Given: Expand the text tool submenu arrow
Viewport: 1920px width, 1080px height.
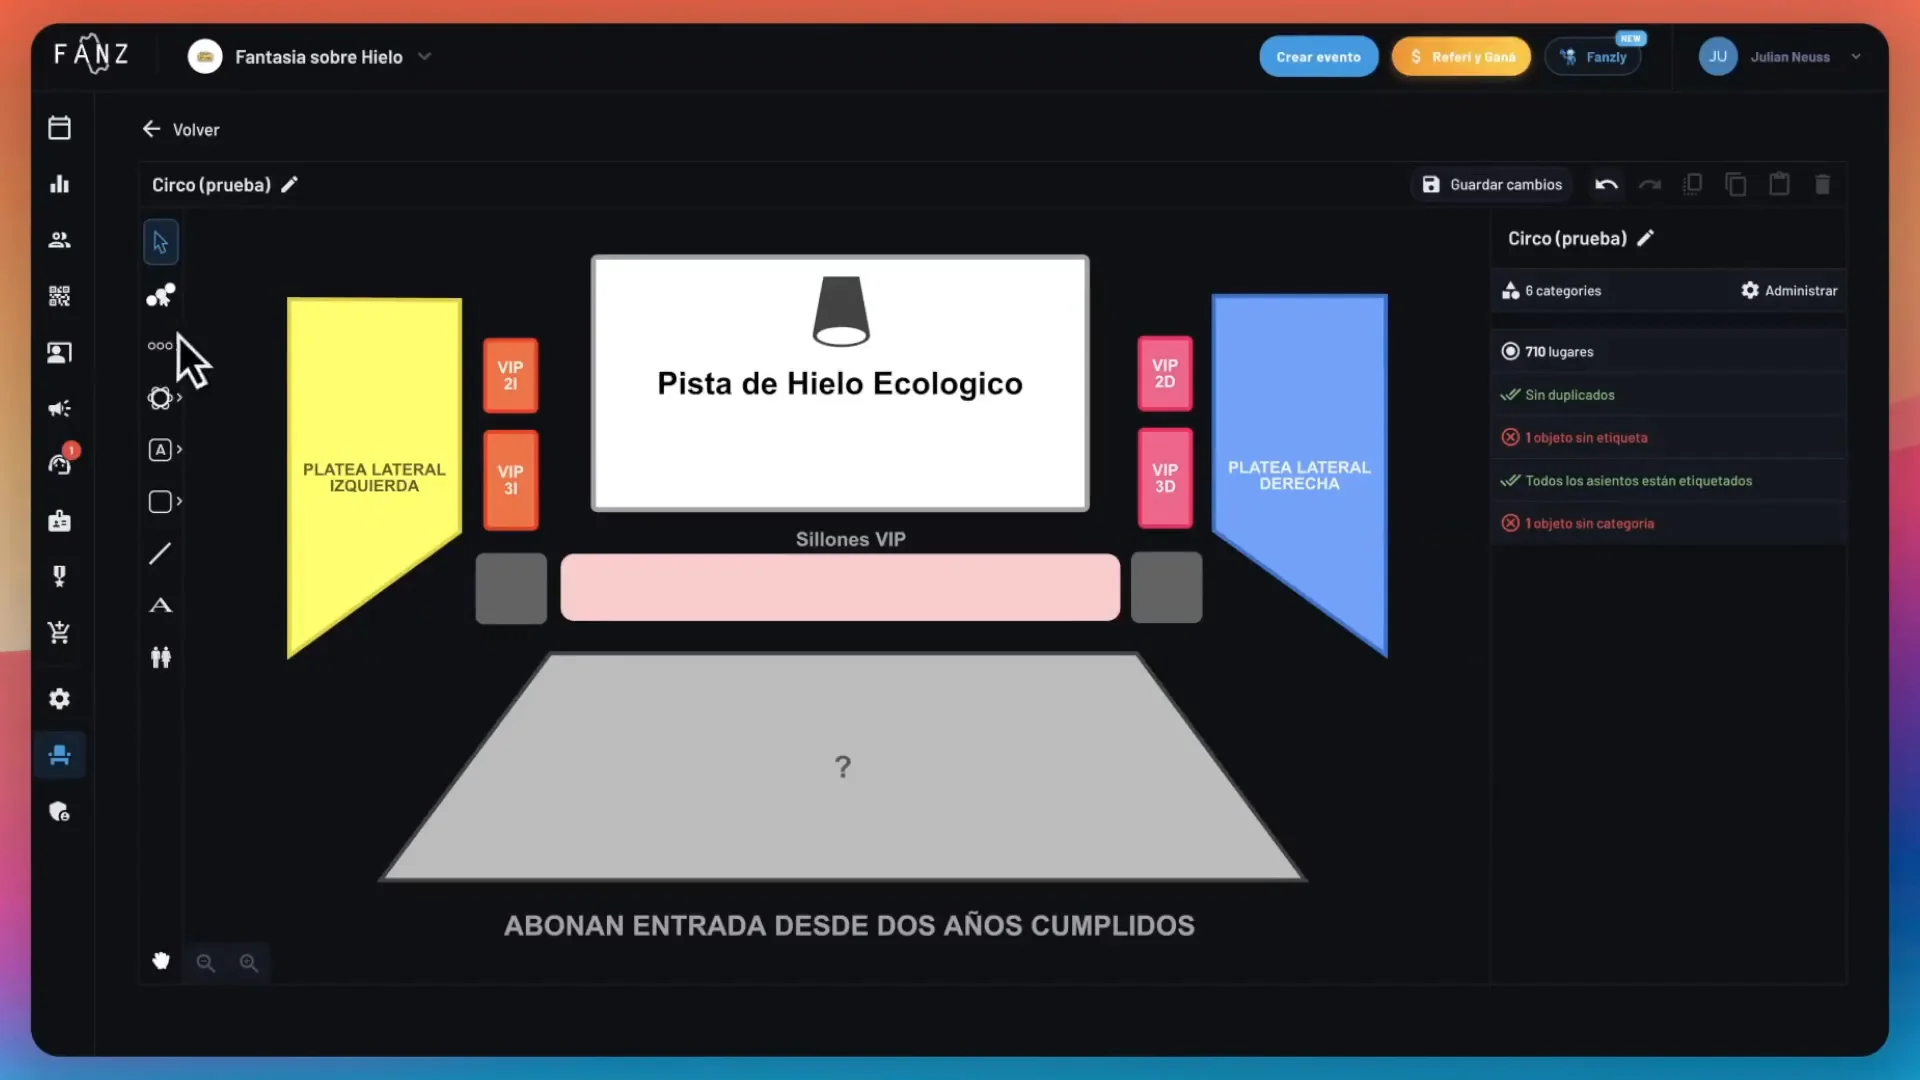Looking at the screenshot, I should [x=179, y=449].
